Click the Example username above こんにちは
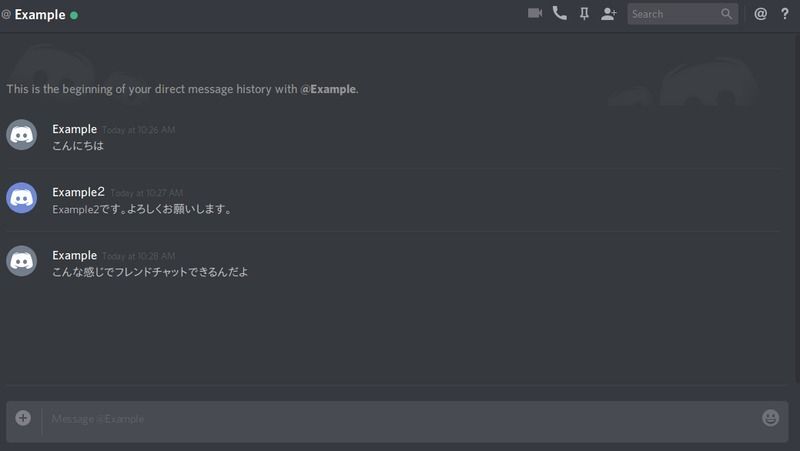800x451 pixels. tap(74, 130)
